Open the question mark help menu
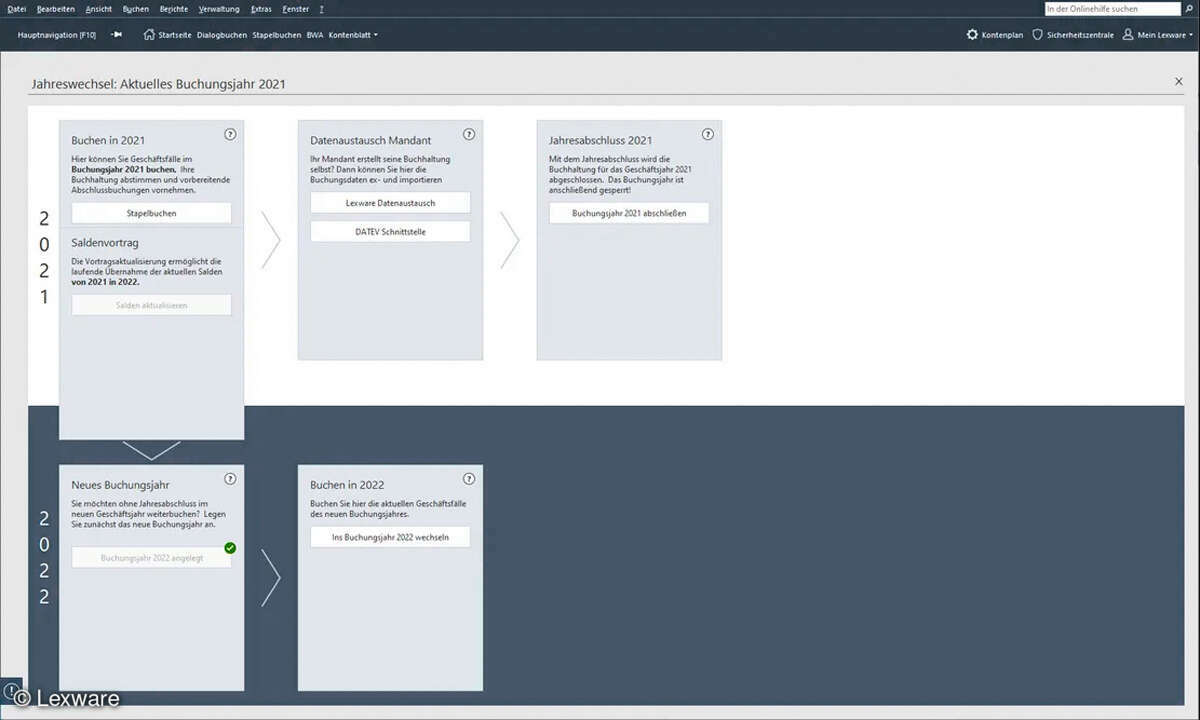 (321, 9)
